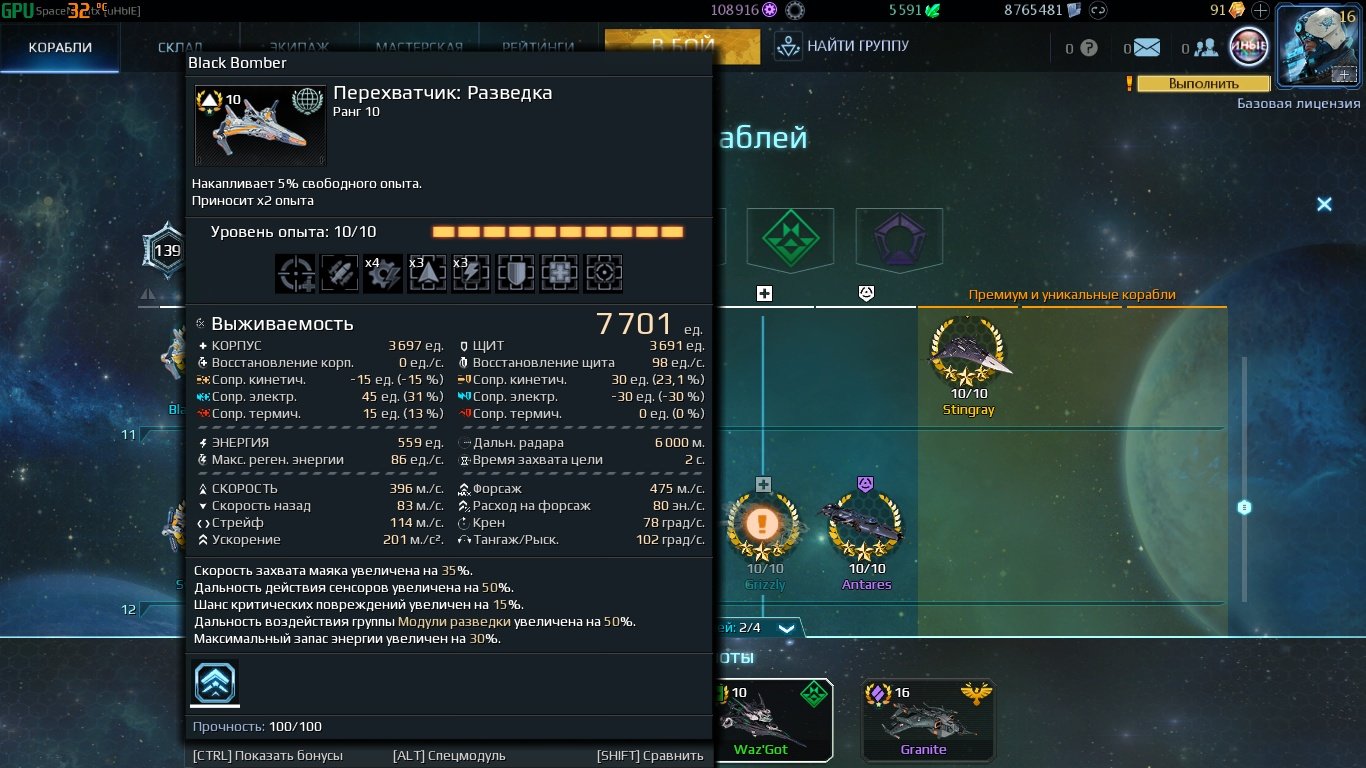This screenshot has width=1366, height=768.
Task: Open the Мастерская tab
Action: point(419,47)
